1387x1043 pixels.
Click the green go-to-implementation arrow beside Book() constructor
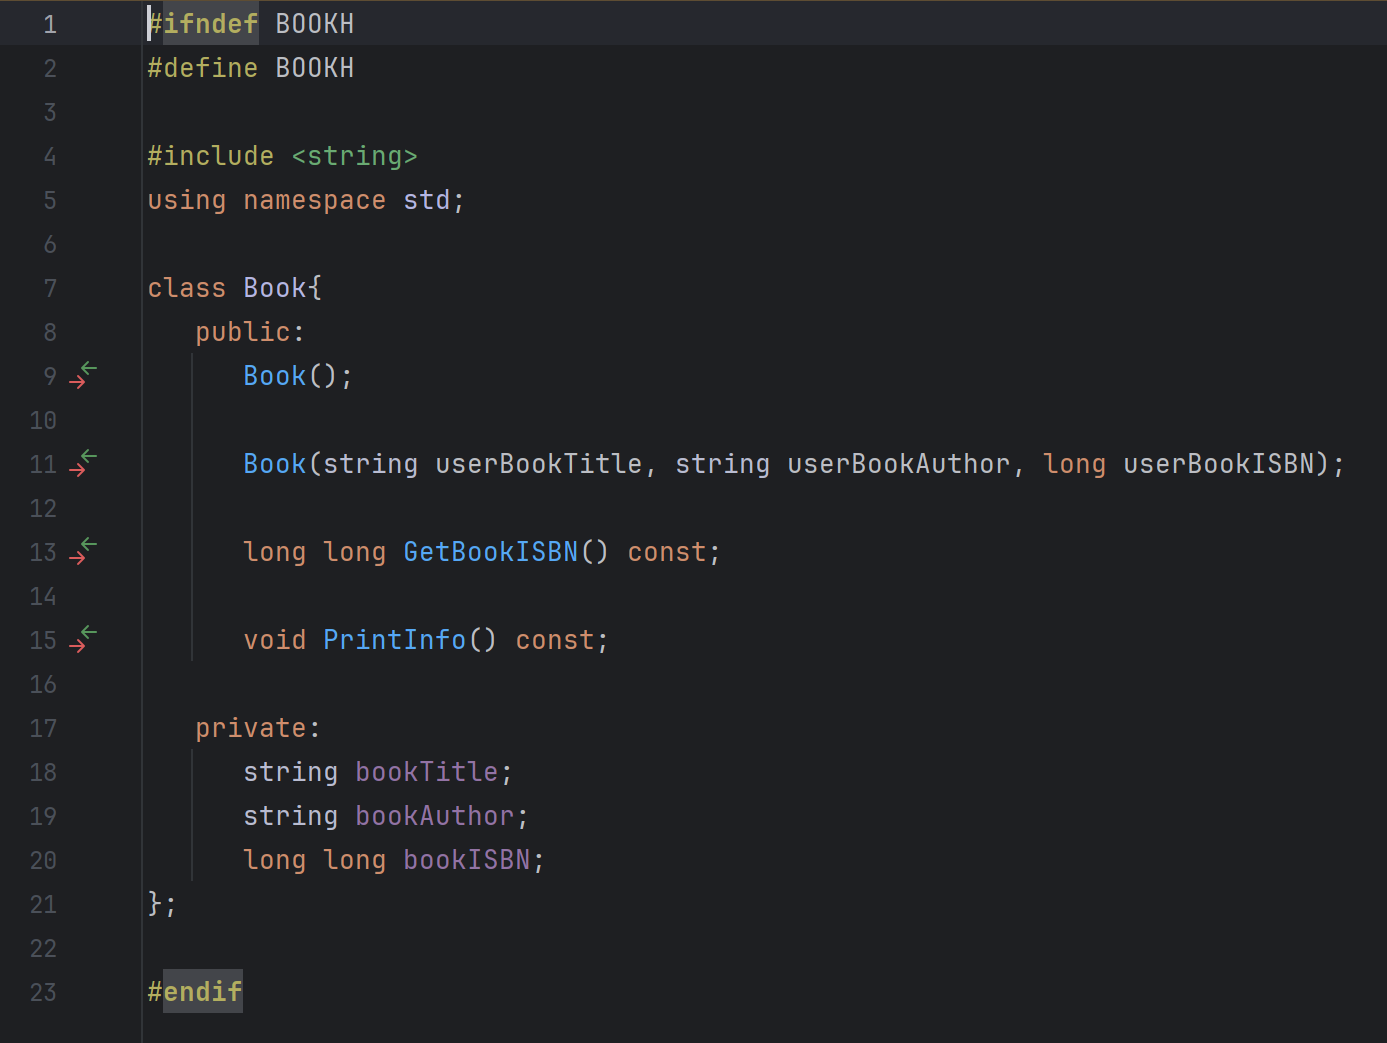click(89, 366)
